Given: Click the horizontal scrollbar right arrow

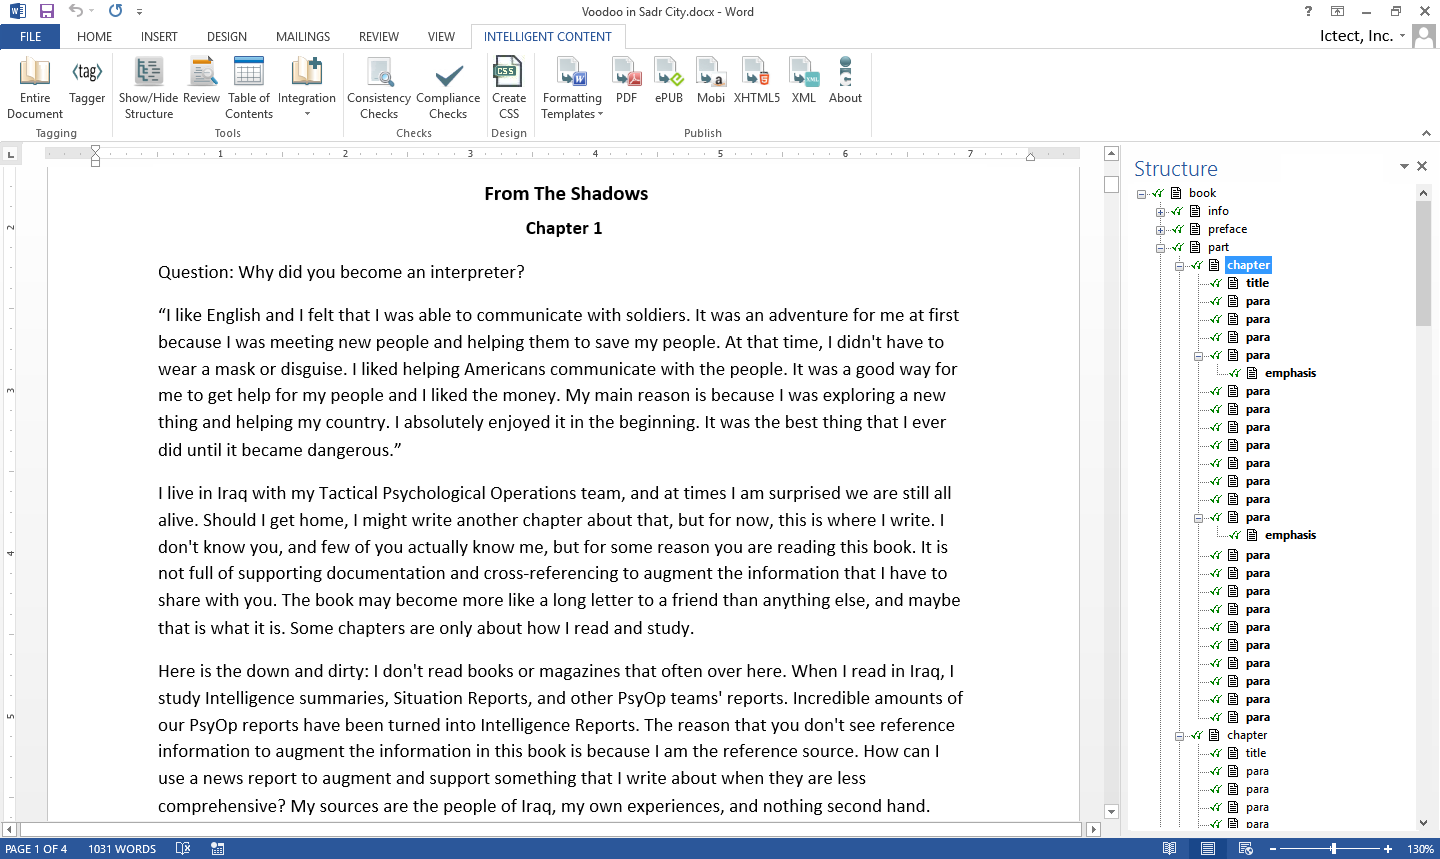Looking at the screenshot, I should 1093,829.
